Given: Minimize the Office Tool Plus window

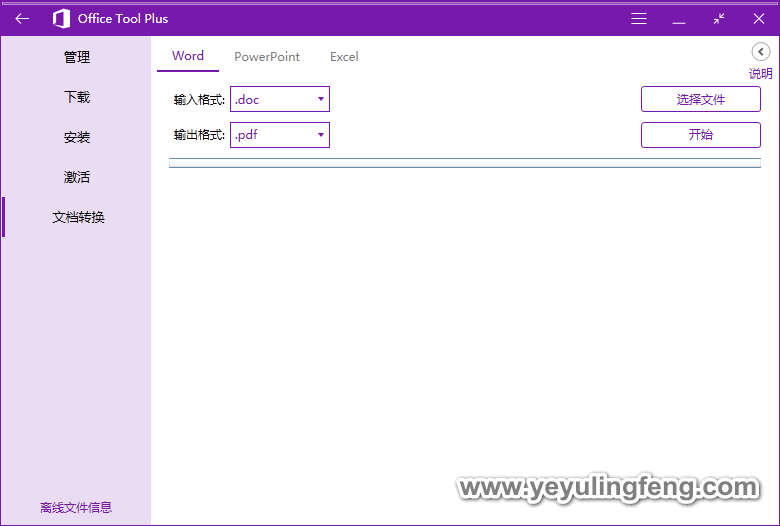Looking at the screenshot, I should point(679,23).
